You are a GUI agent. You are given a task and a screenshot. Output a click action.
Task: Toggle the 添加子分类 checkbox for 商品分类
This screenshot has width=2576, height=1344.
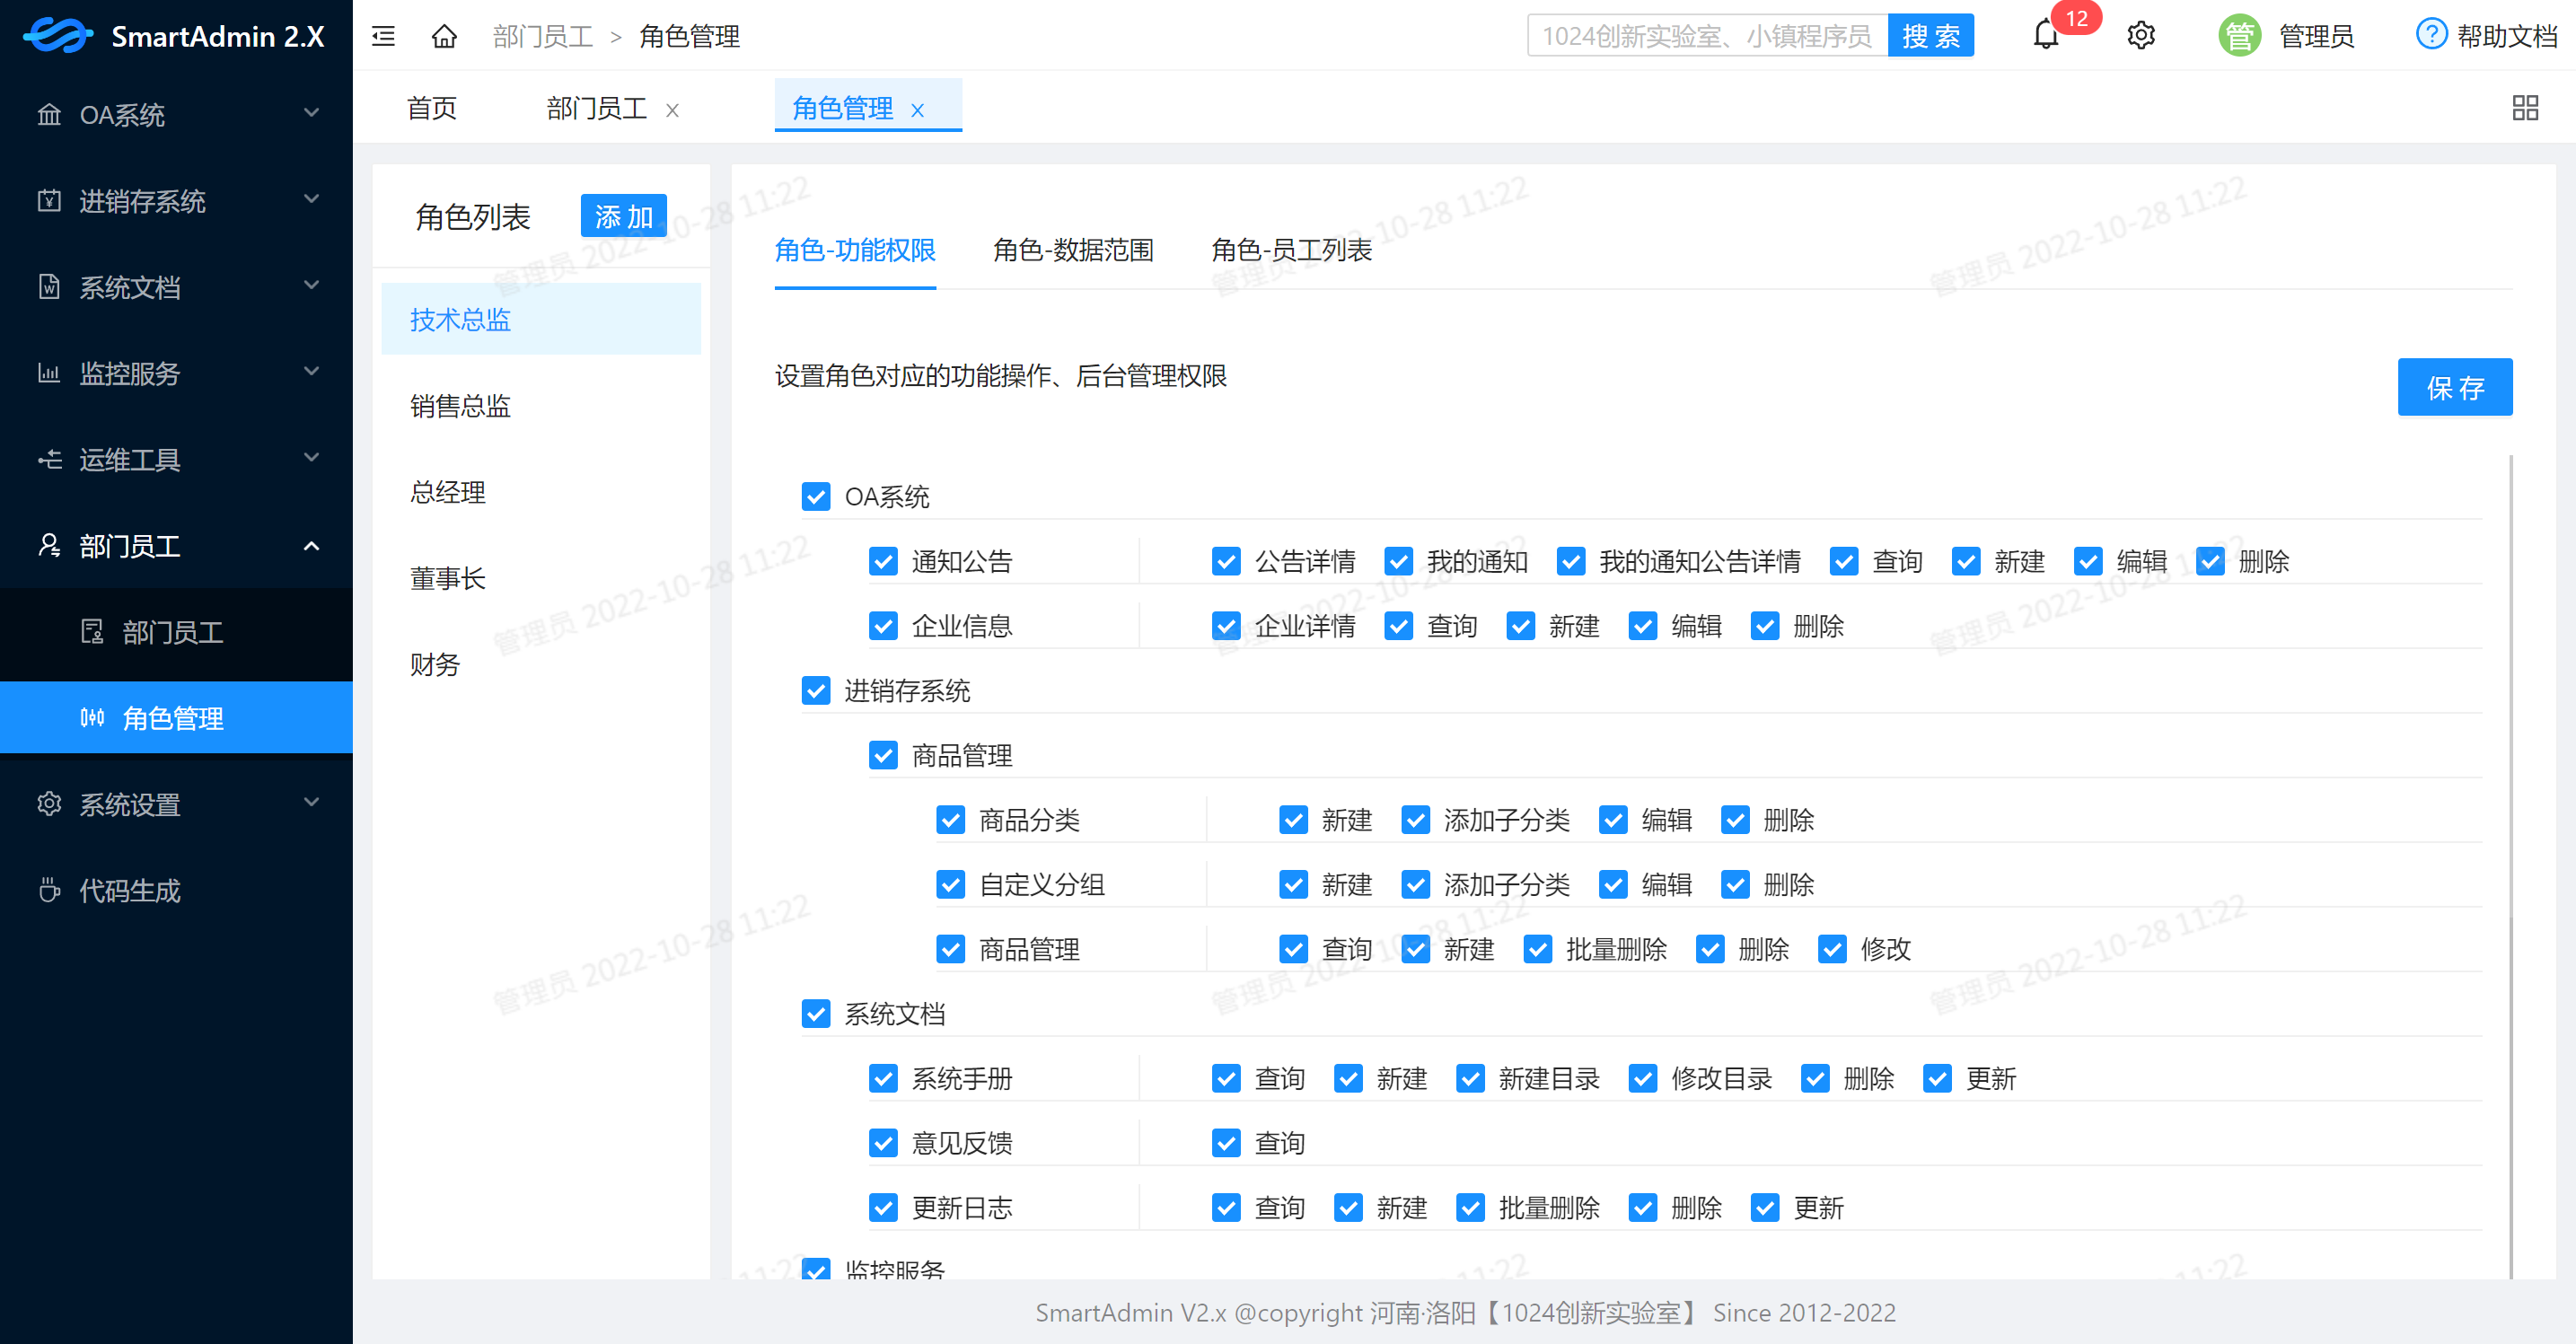[1415, 820]
